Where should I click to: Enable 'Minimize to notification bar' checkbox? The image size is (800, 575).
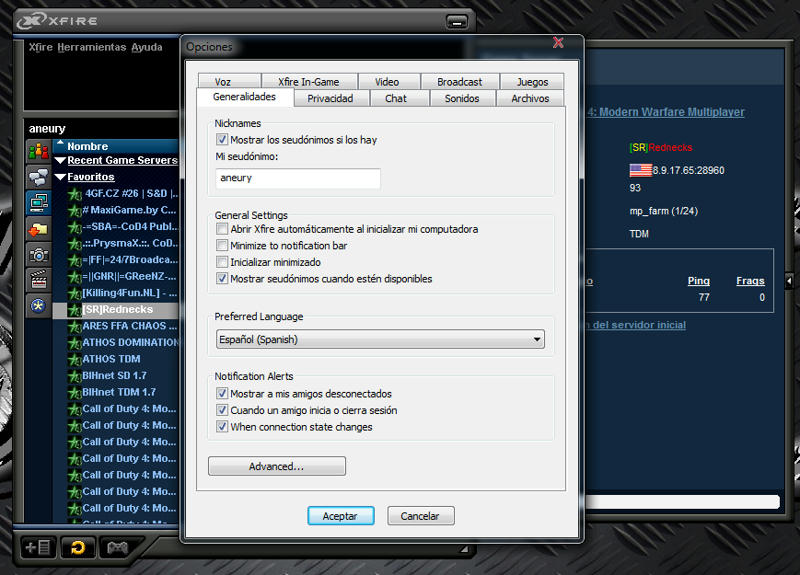pyautogui.click(x=221, y=245)
